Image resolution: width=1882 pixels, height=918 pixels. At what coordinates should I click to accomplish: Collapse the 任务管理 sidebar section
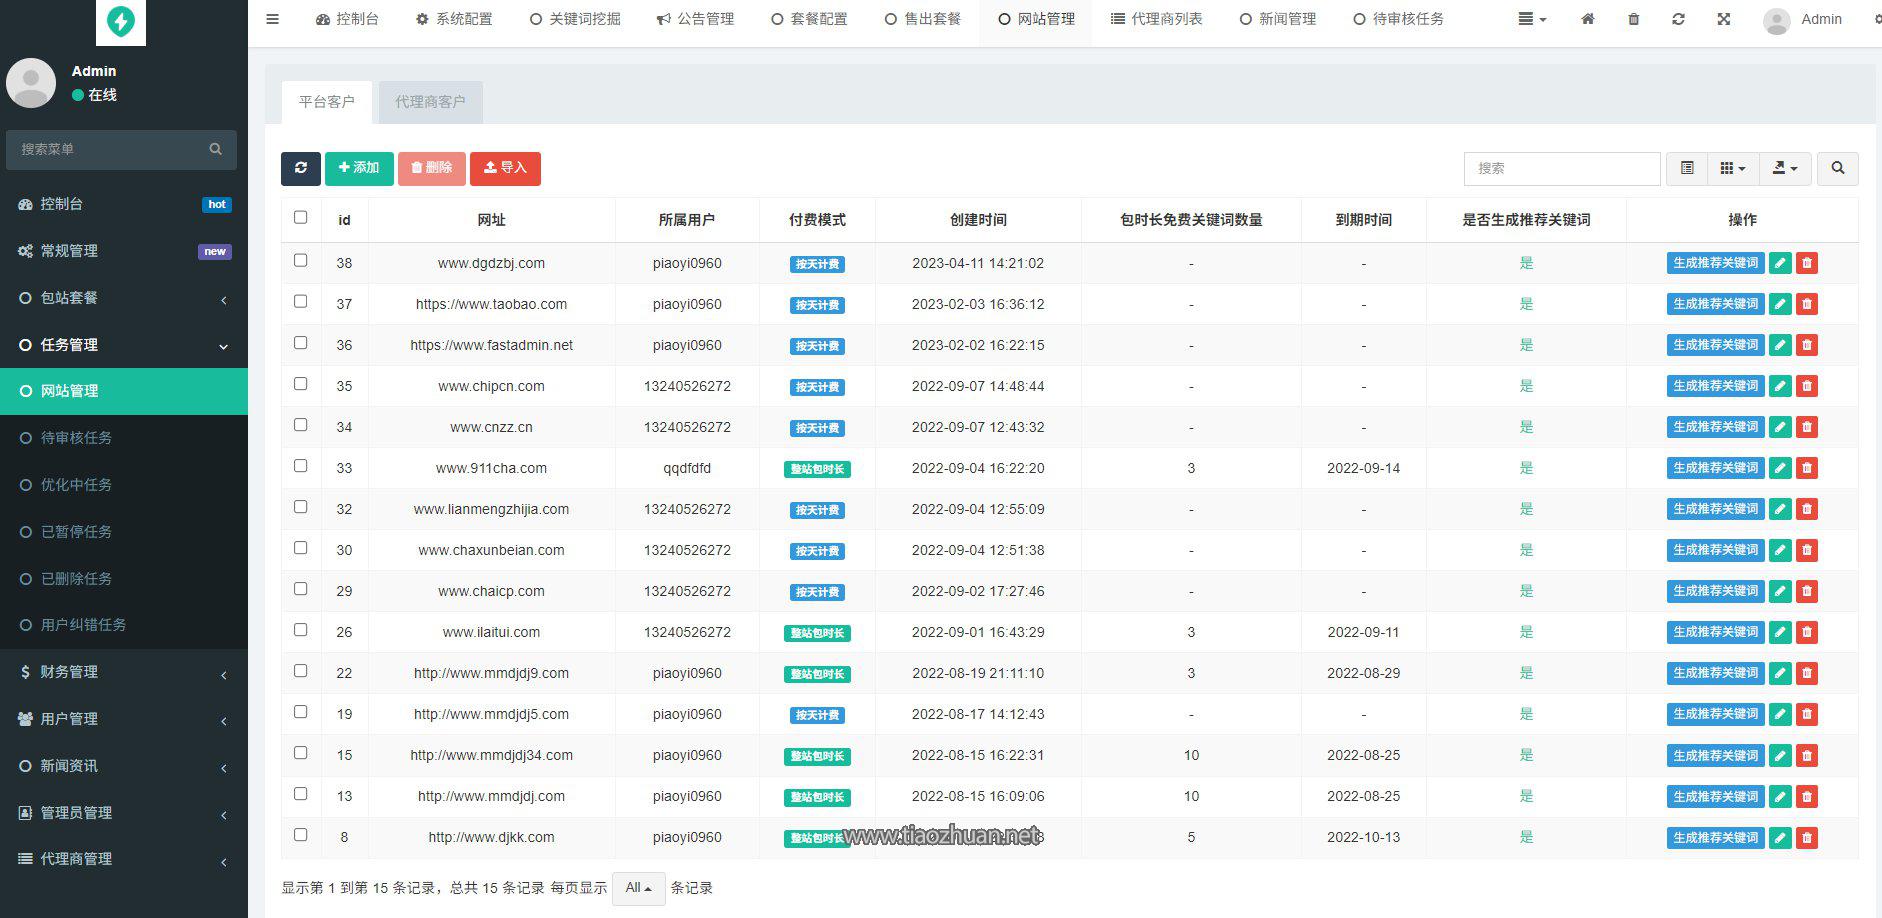pyautogui.click(x=124, y=345)
